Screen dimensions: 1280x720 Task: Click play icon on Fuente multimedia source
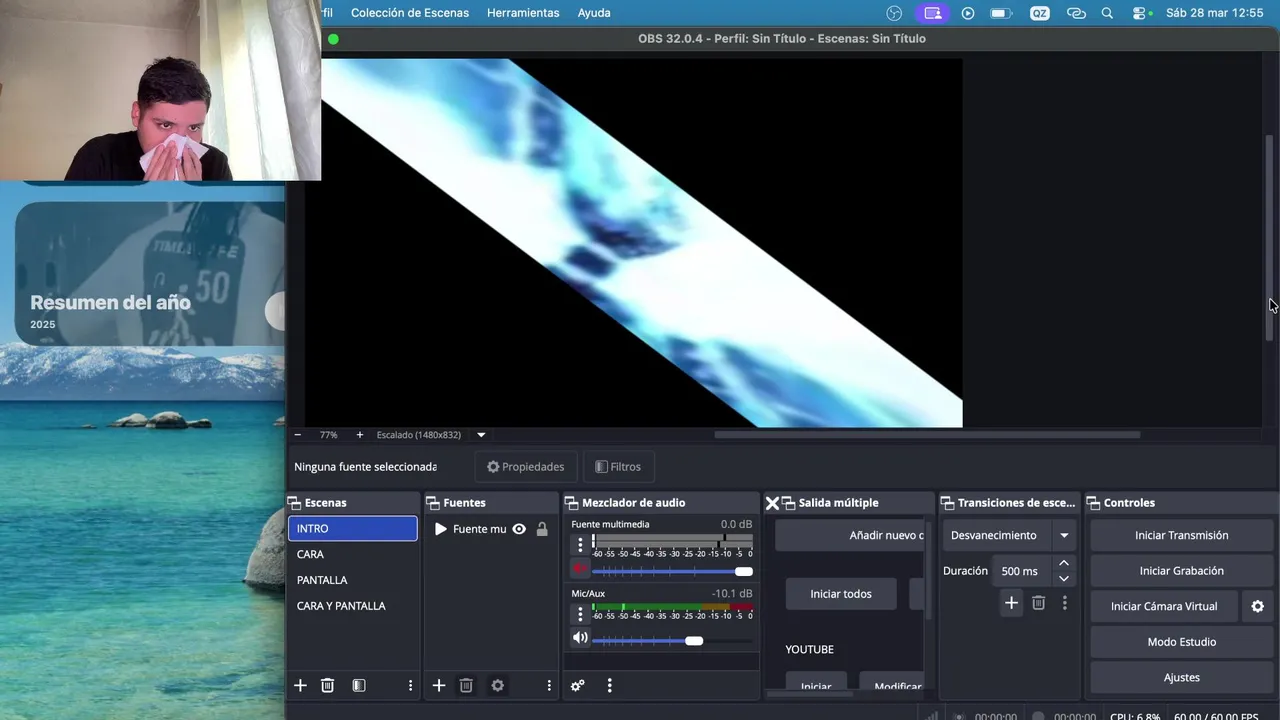click(441, 529)
